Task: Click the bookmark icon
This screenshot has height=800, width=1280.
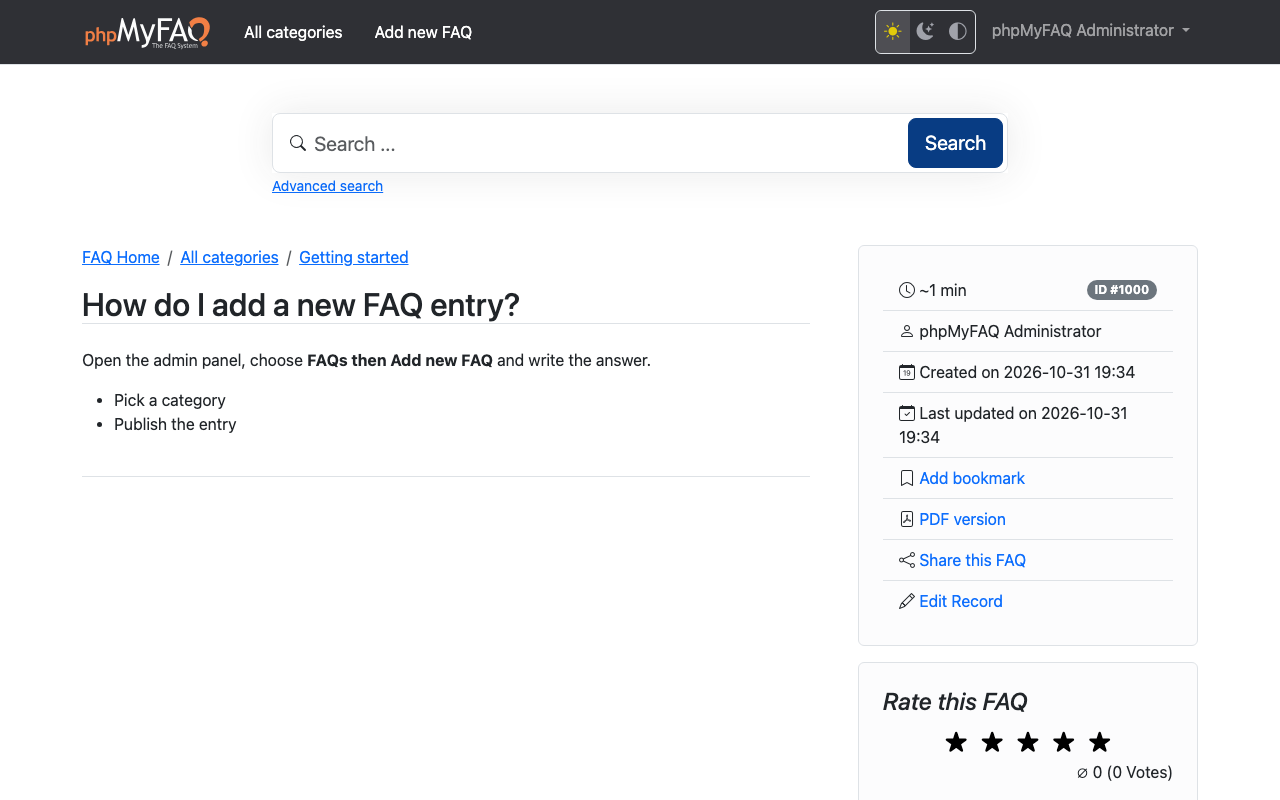Action: click(x=907, y=478)
